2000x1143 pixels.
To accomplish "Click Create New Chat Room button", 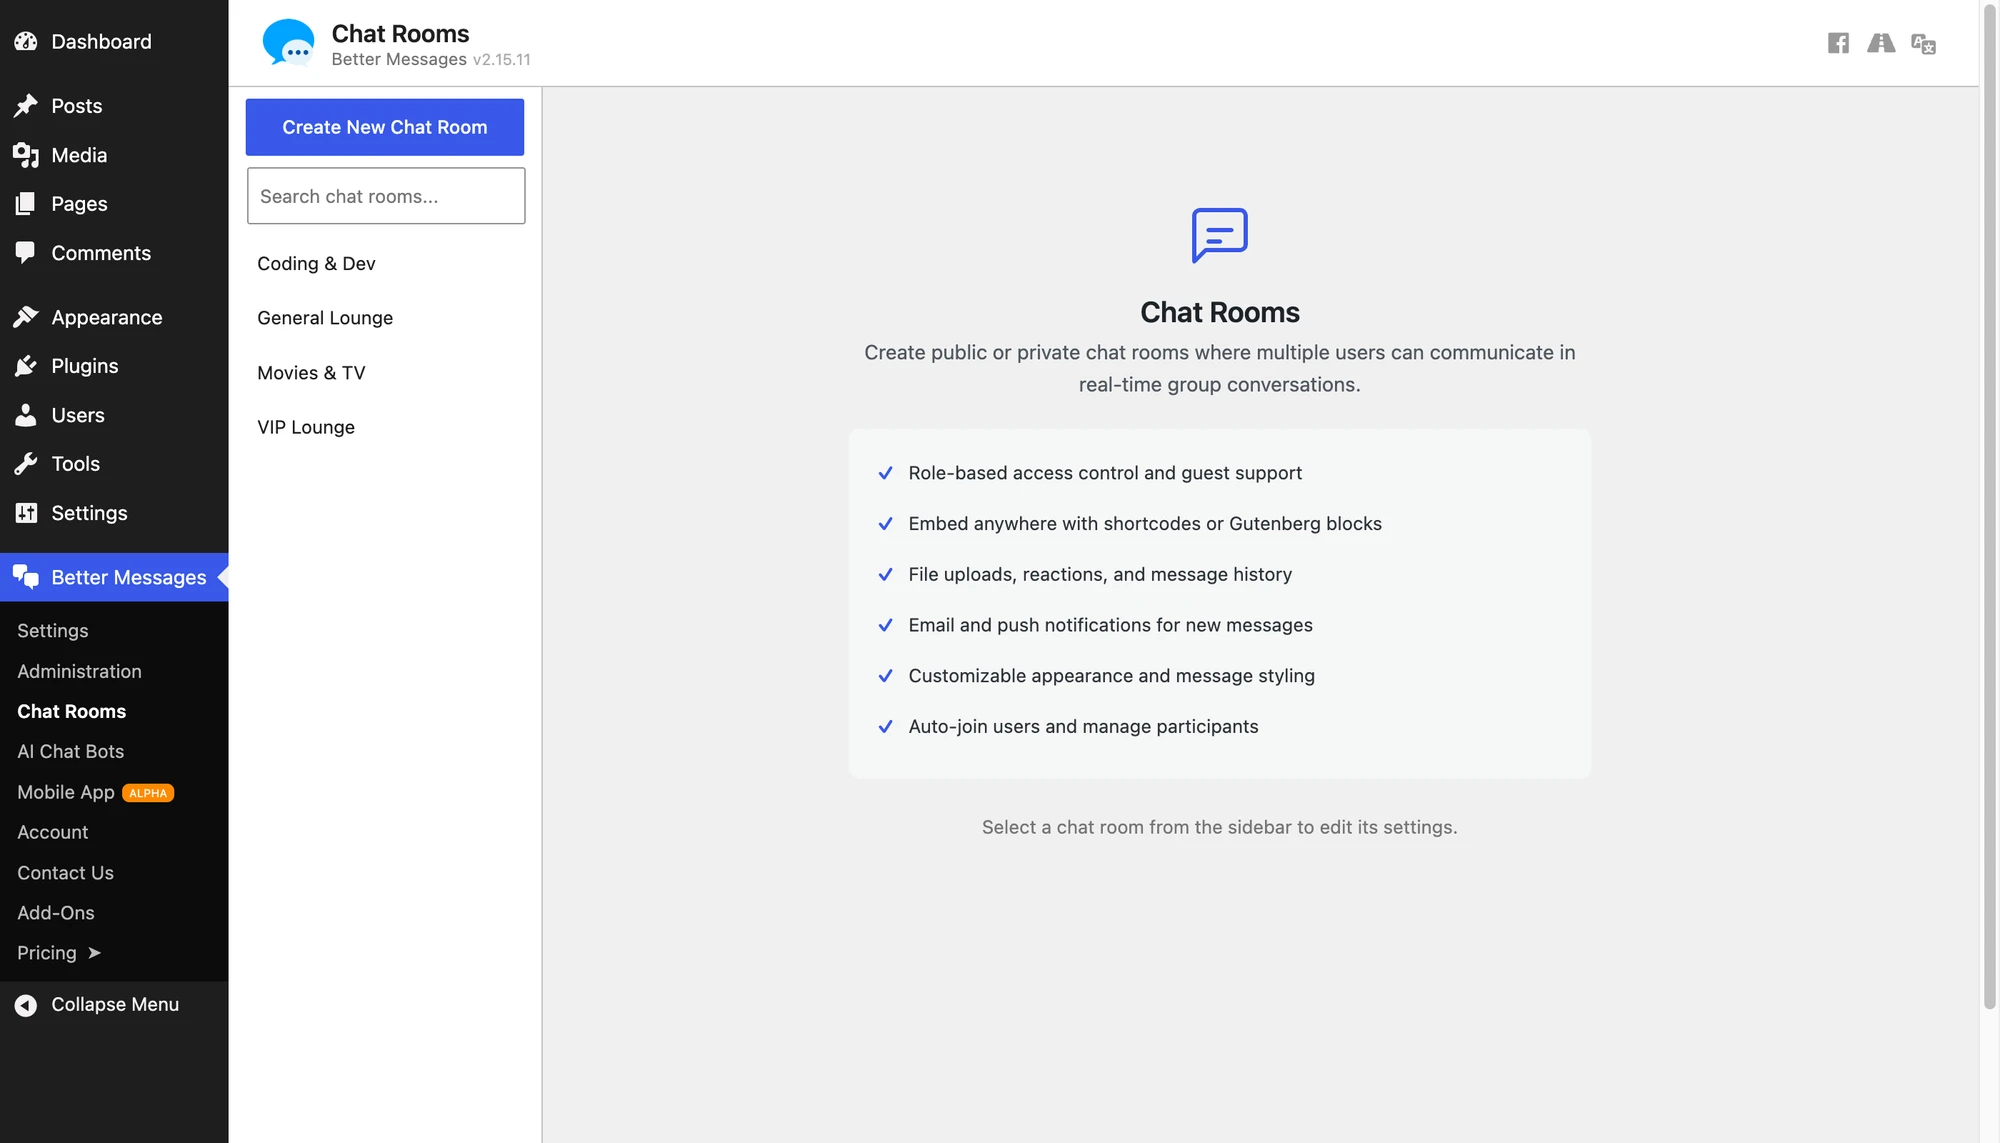I will (385, 127).
